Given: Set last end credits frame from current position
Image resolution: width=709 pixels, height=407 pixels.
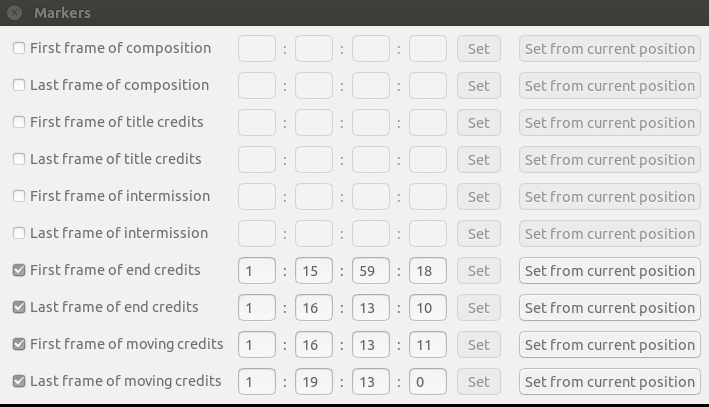Looking at the screenshot, I should [609, 308].
